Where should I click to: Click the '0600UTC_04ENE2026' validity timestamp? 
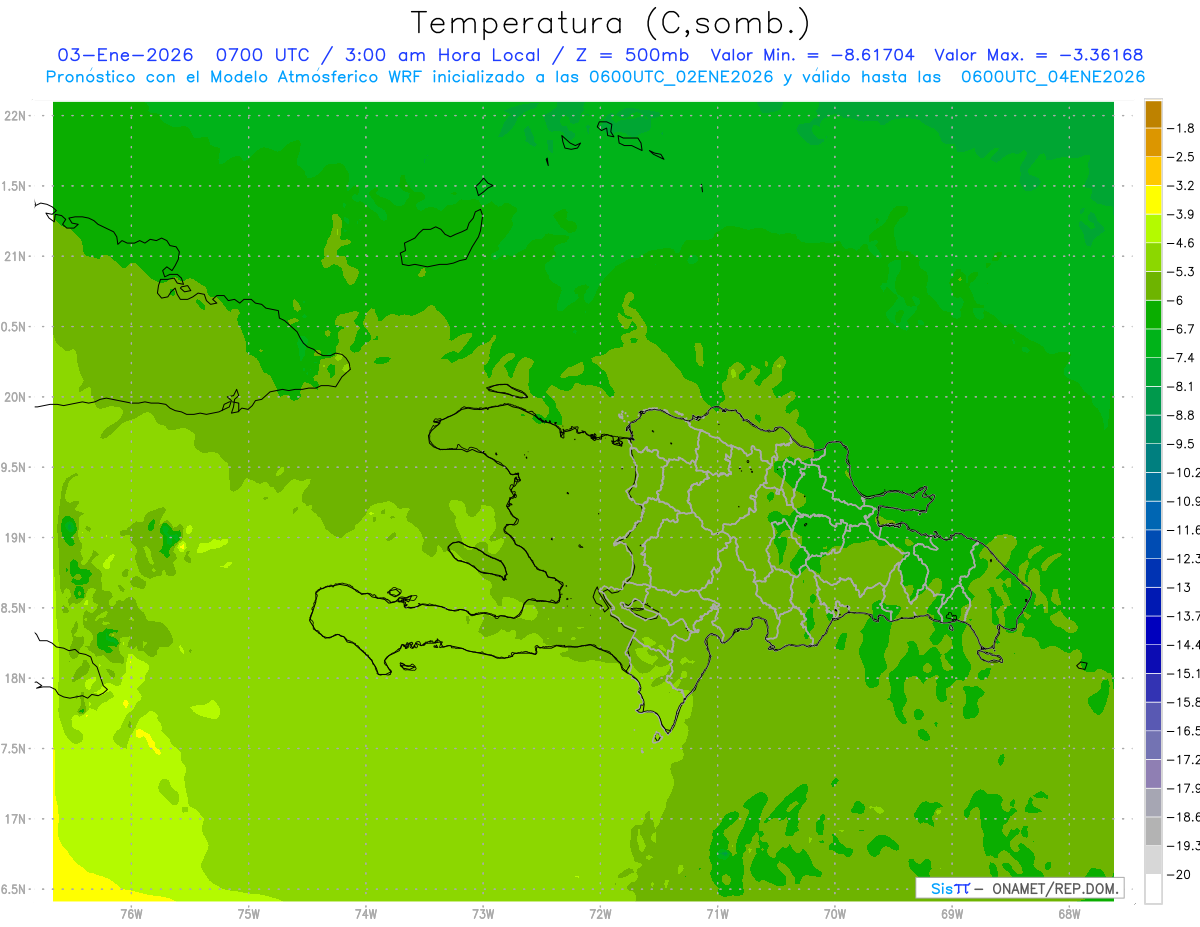[1052, 77]
